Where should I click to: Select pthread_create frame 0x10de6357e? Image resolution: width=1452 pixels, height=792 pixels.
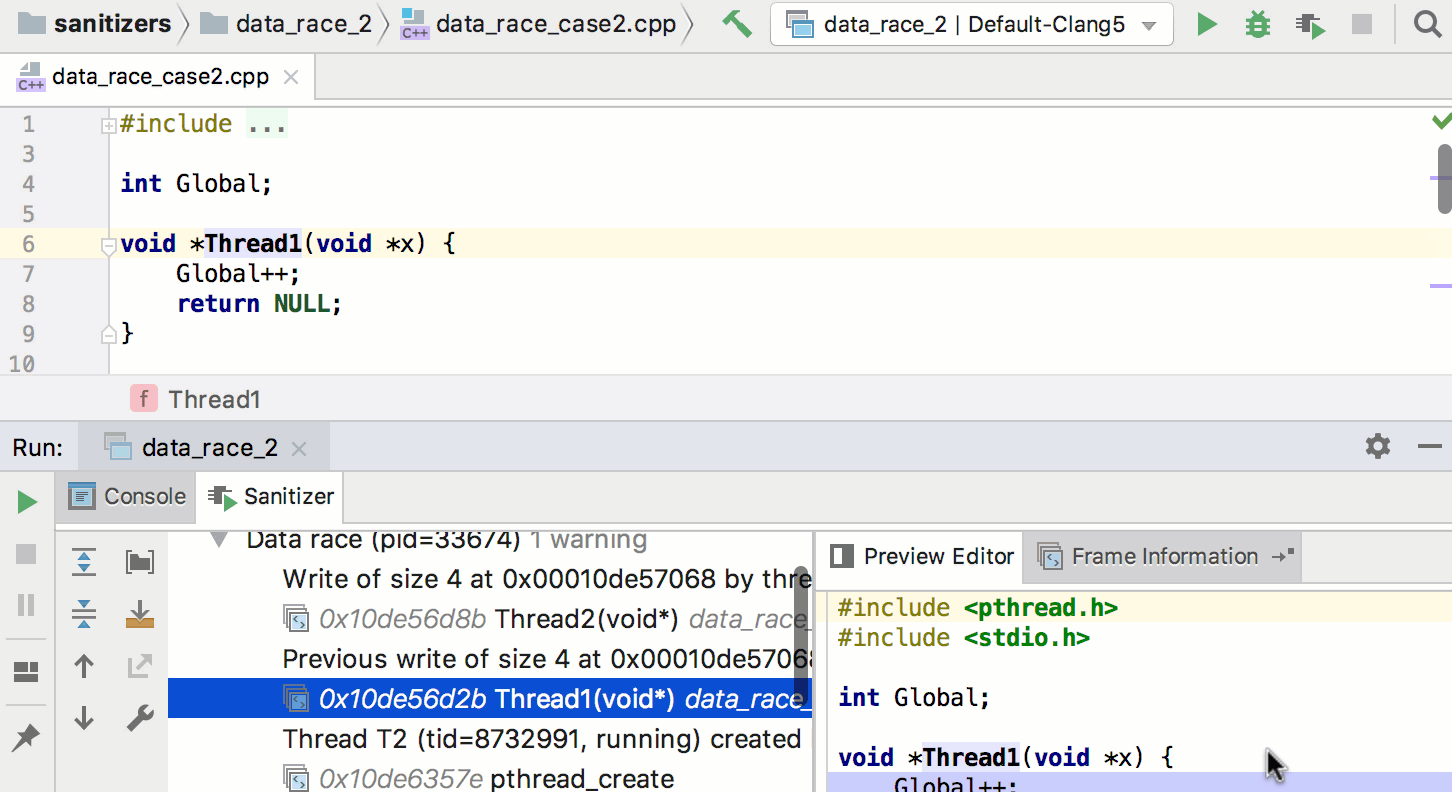[x=478, y=779]
